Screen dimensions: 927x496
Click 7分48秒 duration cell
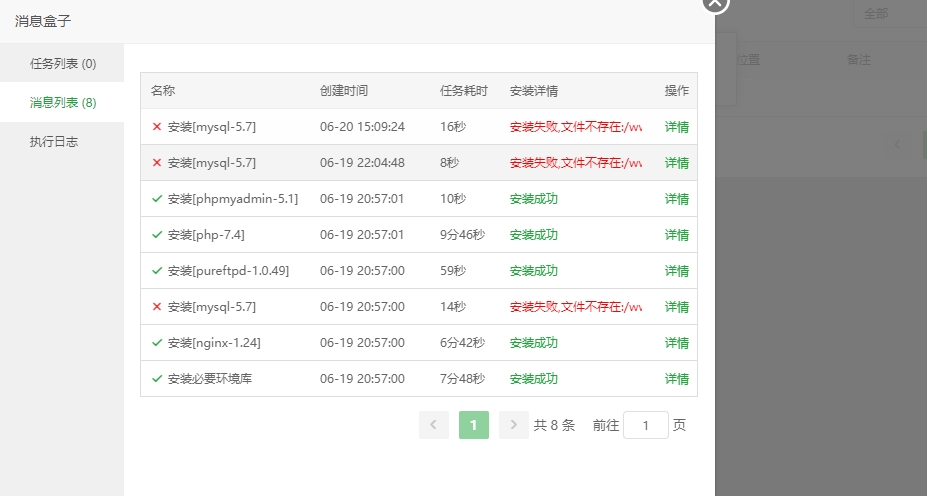462,379
